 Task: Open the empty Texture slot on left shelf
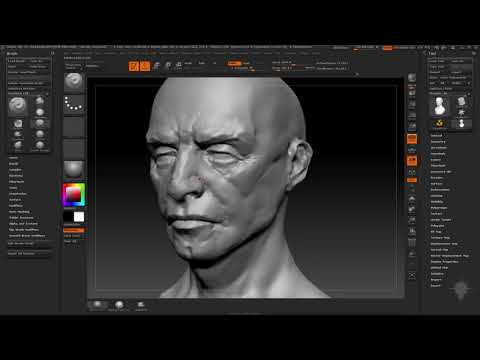74,148
